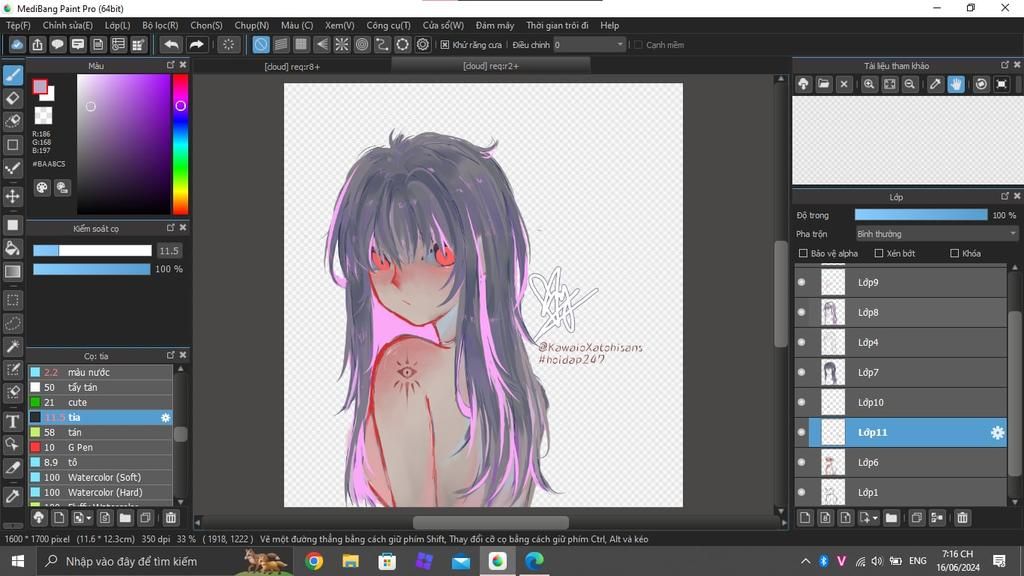Toggle Khử răng cưa checkbox

[445, 45]
